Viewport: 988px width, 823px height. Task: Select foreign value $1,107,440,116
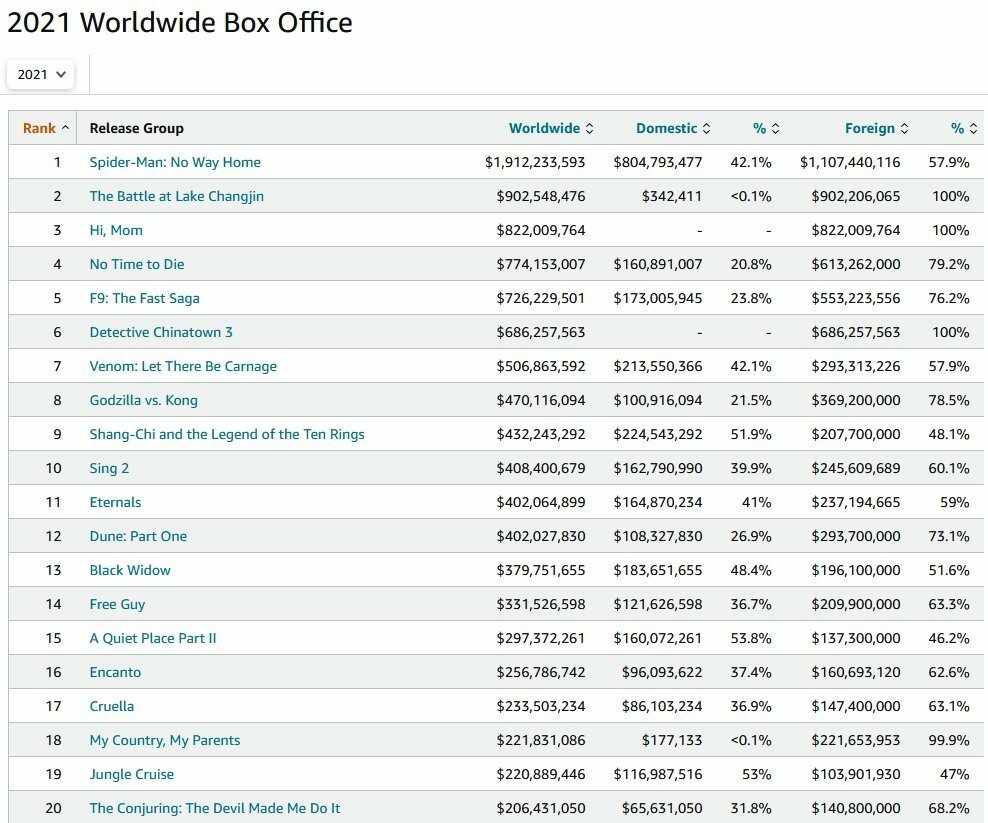tap(850, 162)
